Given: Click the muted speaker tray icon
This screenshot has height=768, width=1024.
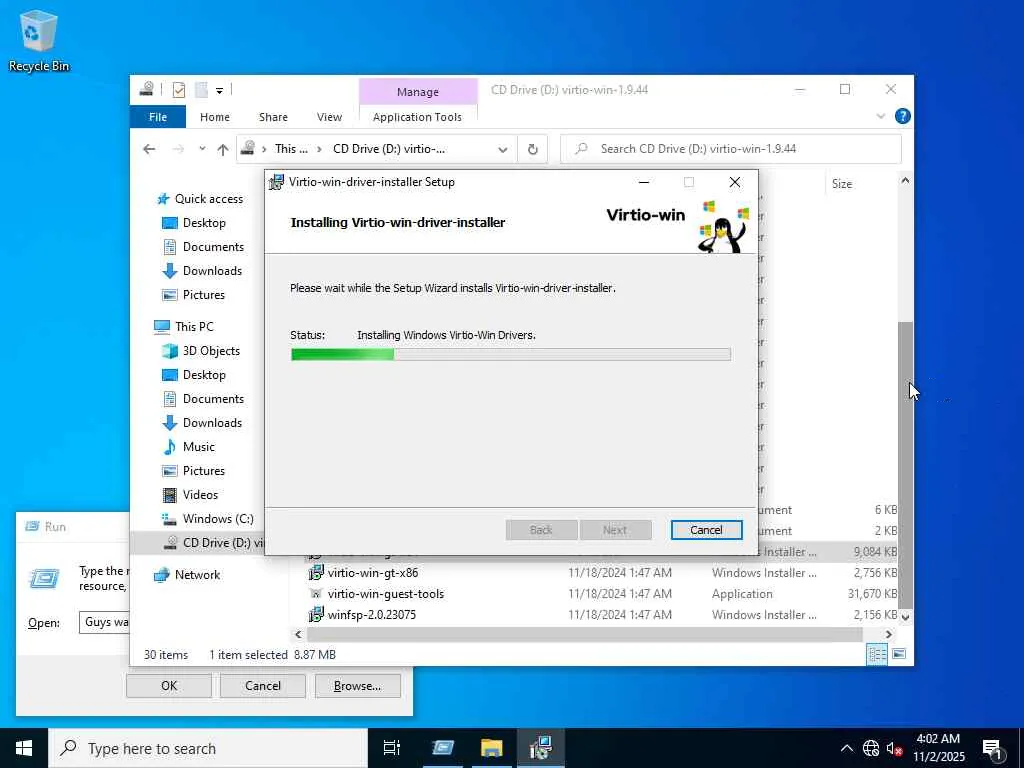Looking at the screenshot, I should 894,748.
